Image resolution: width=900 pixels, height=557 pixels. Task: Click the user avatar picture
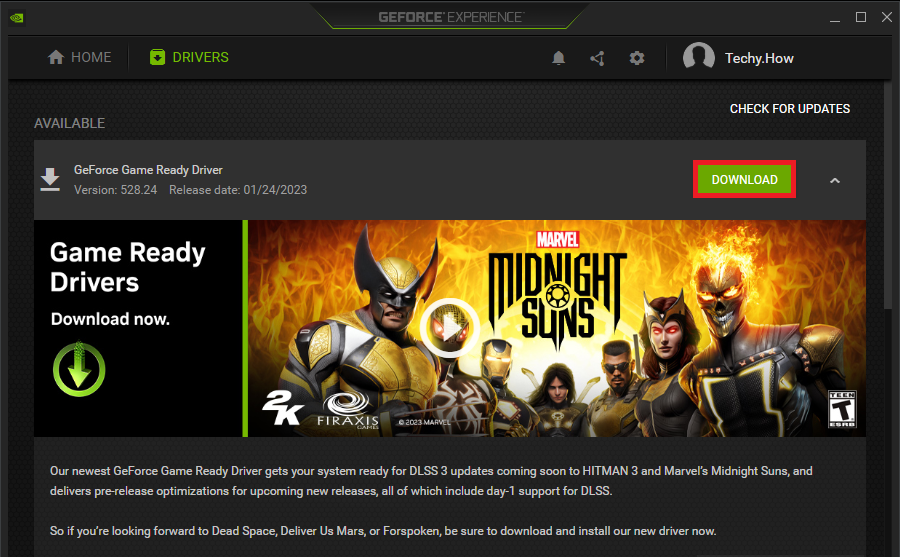click(699, 57)
